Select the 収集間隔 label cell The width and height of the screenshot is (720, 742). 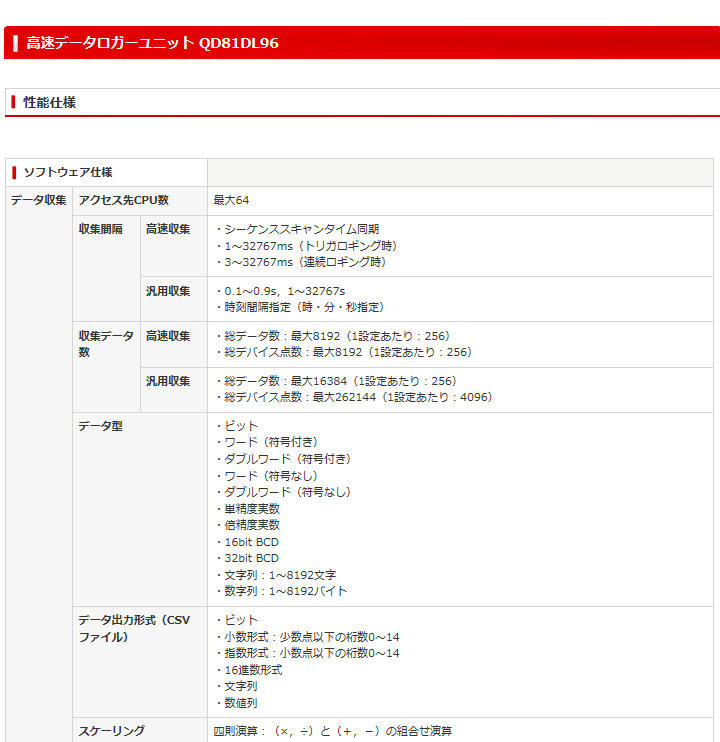pyautogui.click(x=106, y=268)
